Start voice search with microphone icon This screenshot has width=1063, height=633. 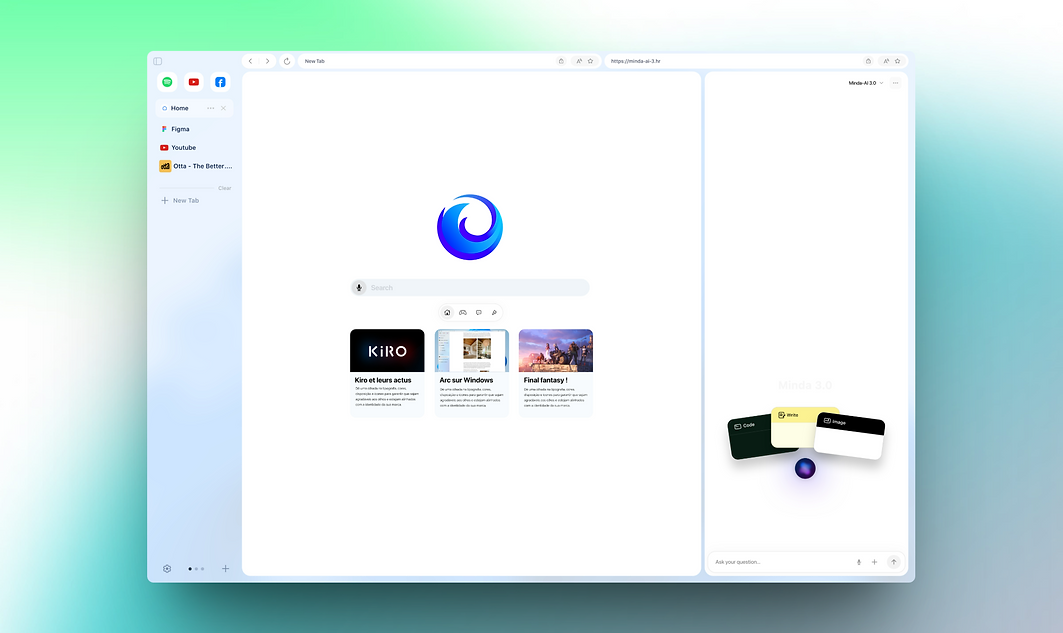359,287
